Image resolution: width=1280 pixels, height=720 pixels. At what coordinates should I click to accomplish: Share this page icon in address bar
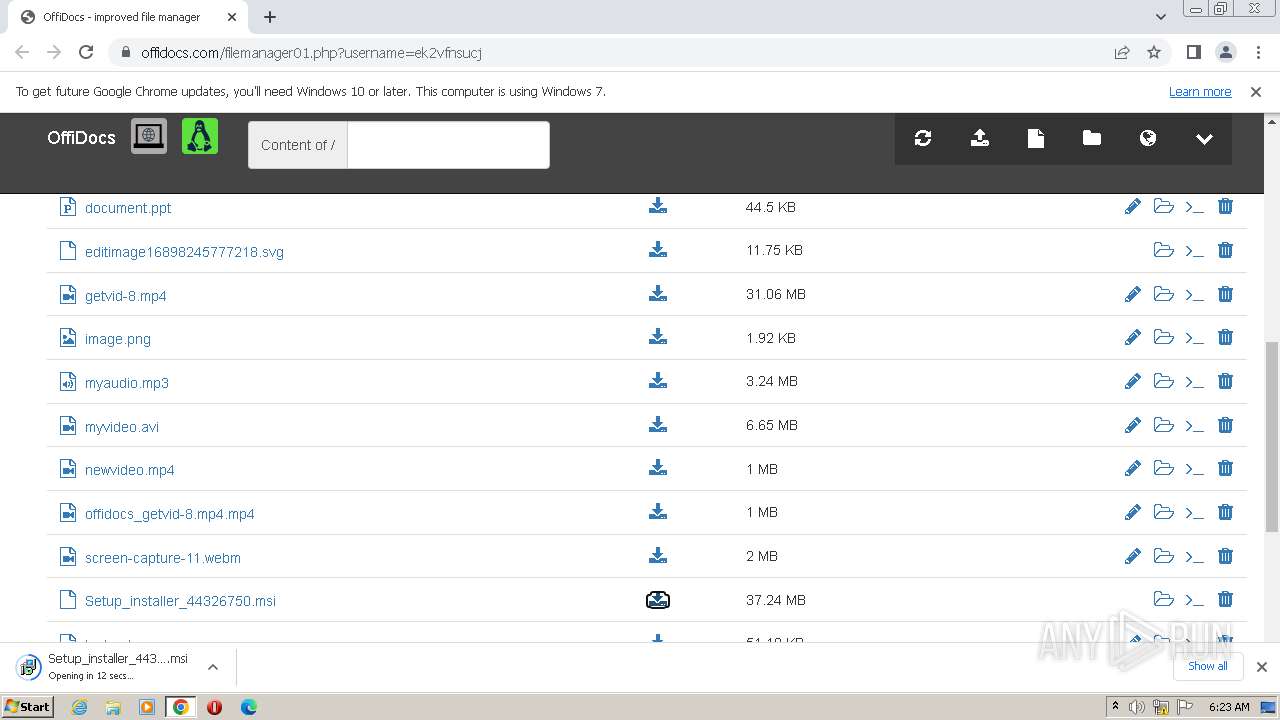click(1122, 52)
